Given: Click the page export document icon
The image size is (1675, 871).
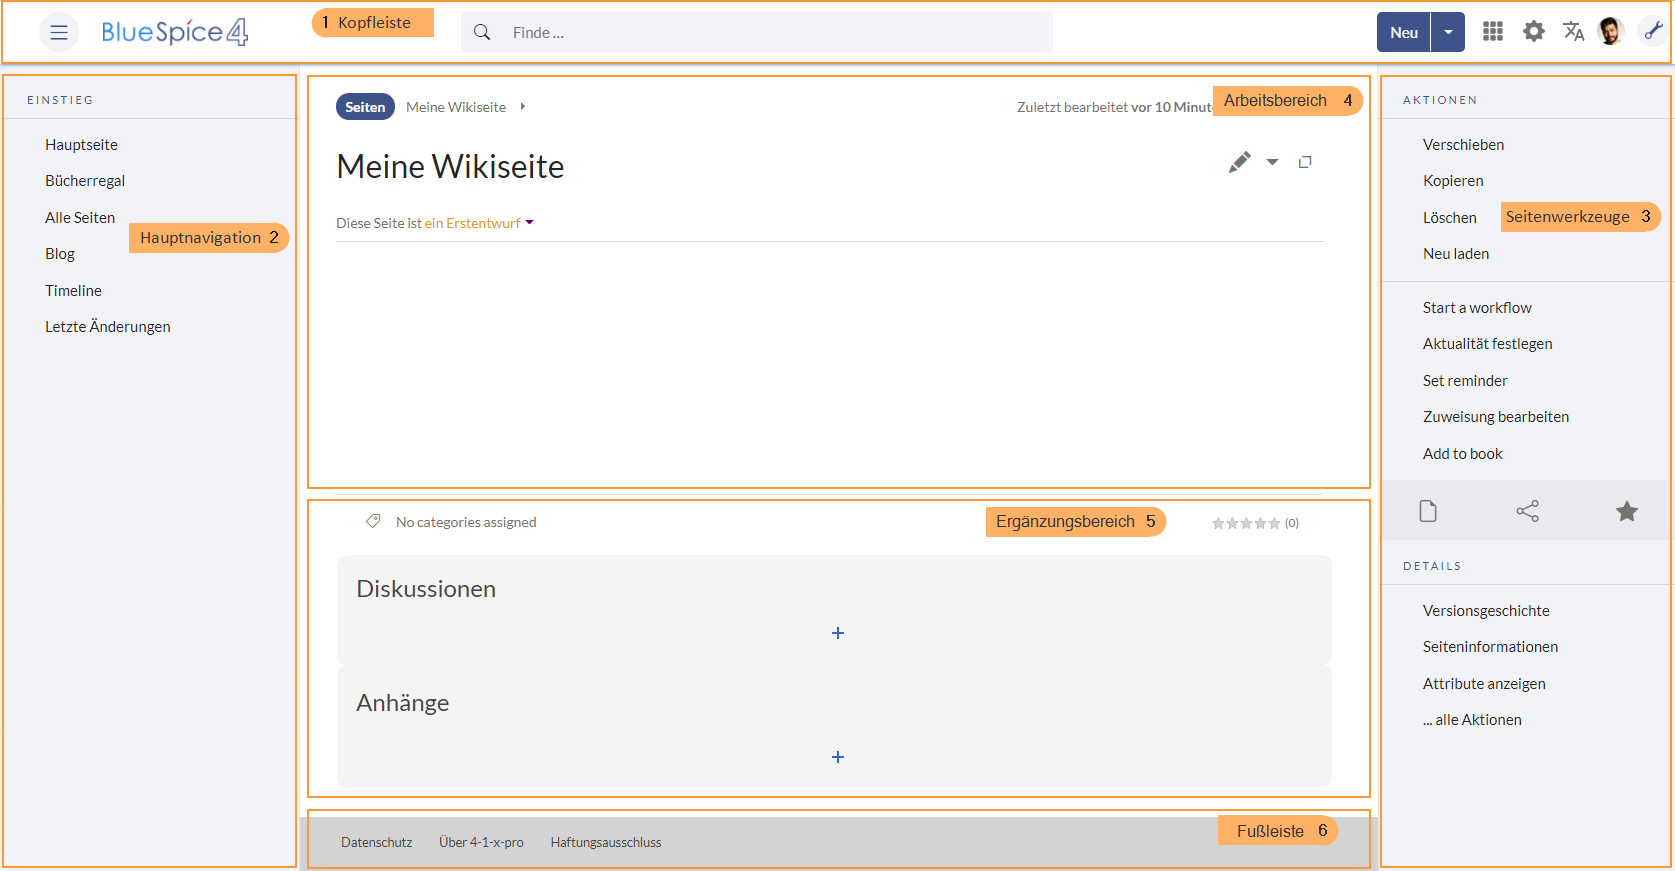Looking at the screenshot, I should pos(1428,511).
